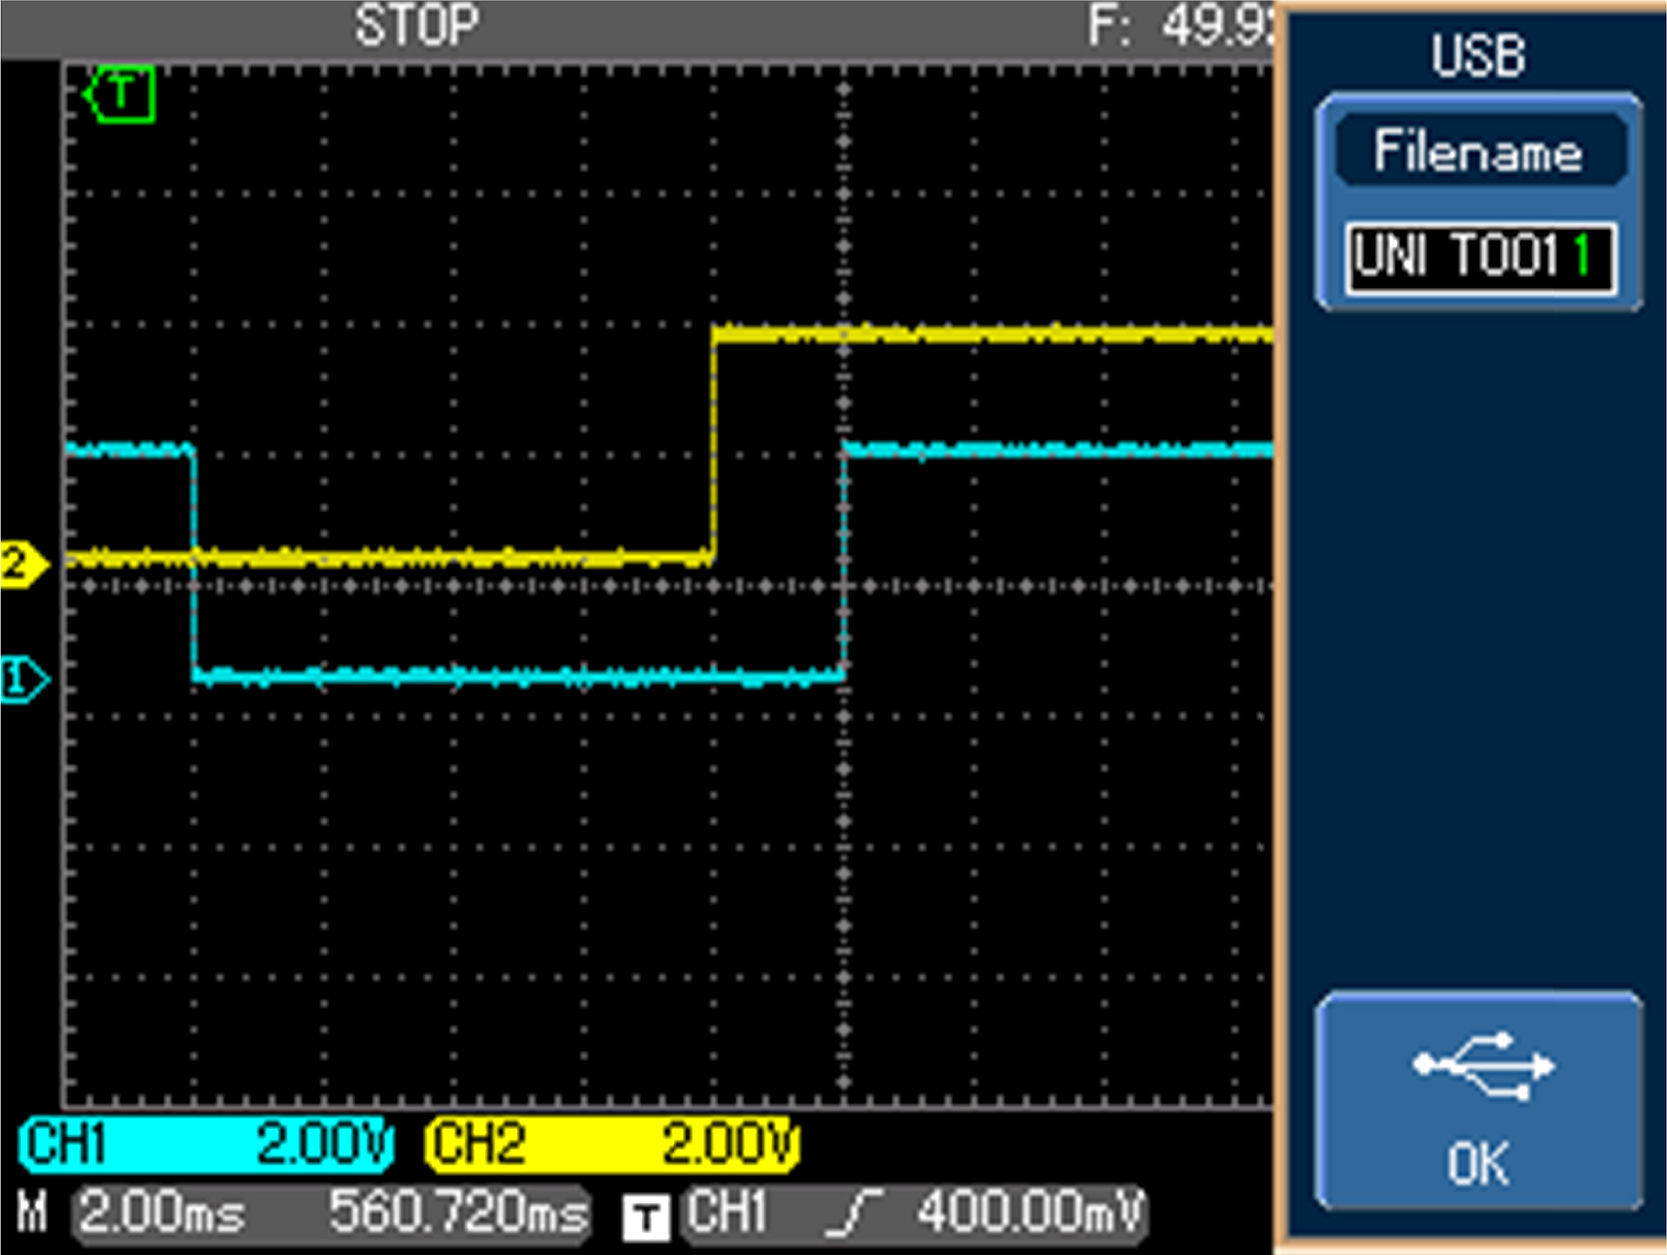Click the UNI T0011 filename text field
Viewport: 1667px width, 1255px height.
click(1480, 258)
